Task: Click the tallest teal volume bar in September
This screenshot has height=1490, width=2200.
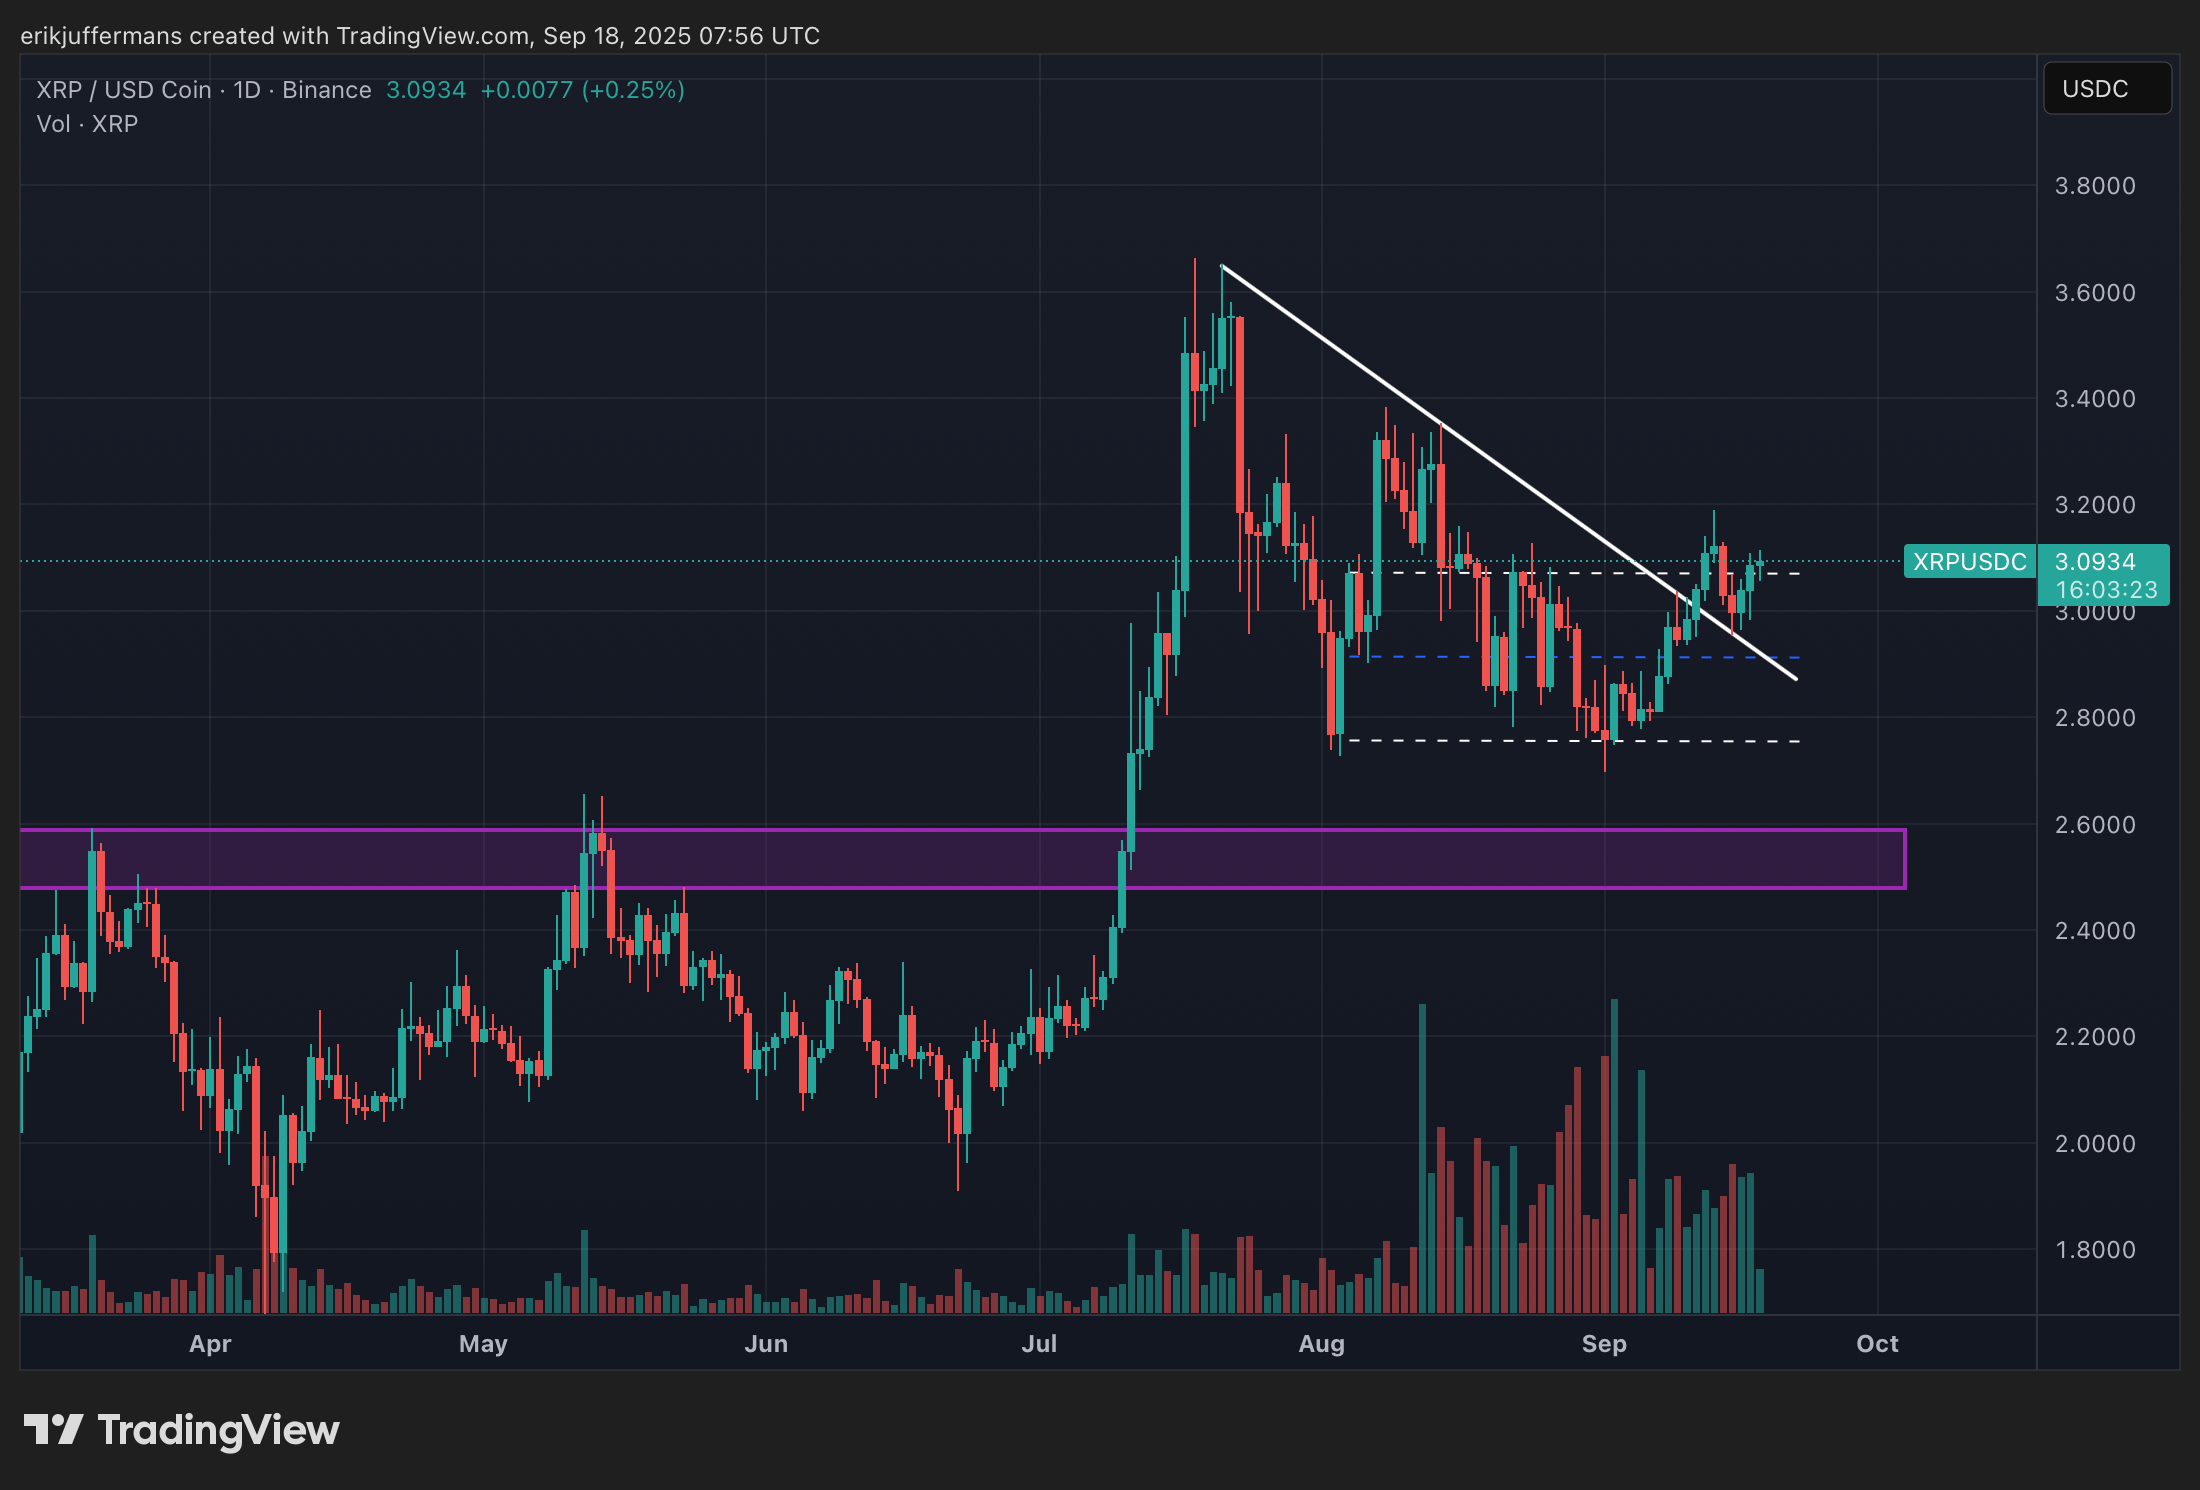Action: (1614, 1150)
